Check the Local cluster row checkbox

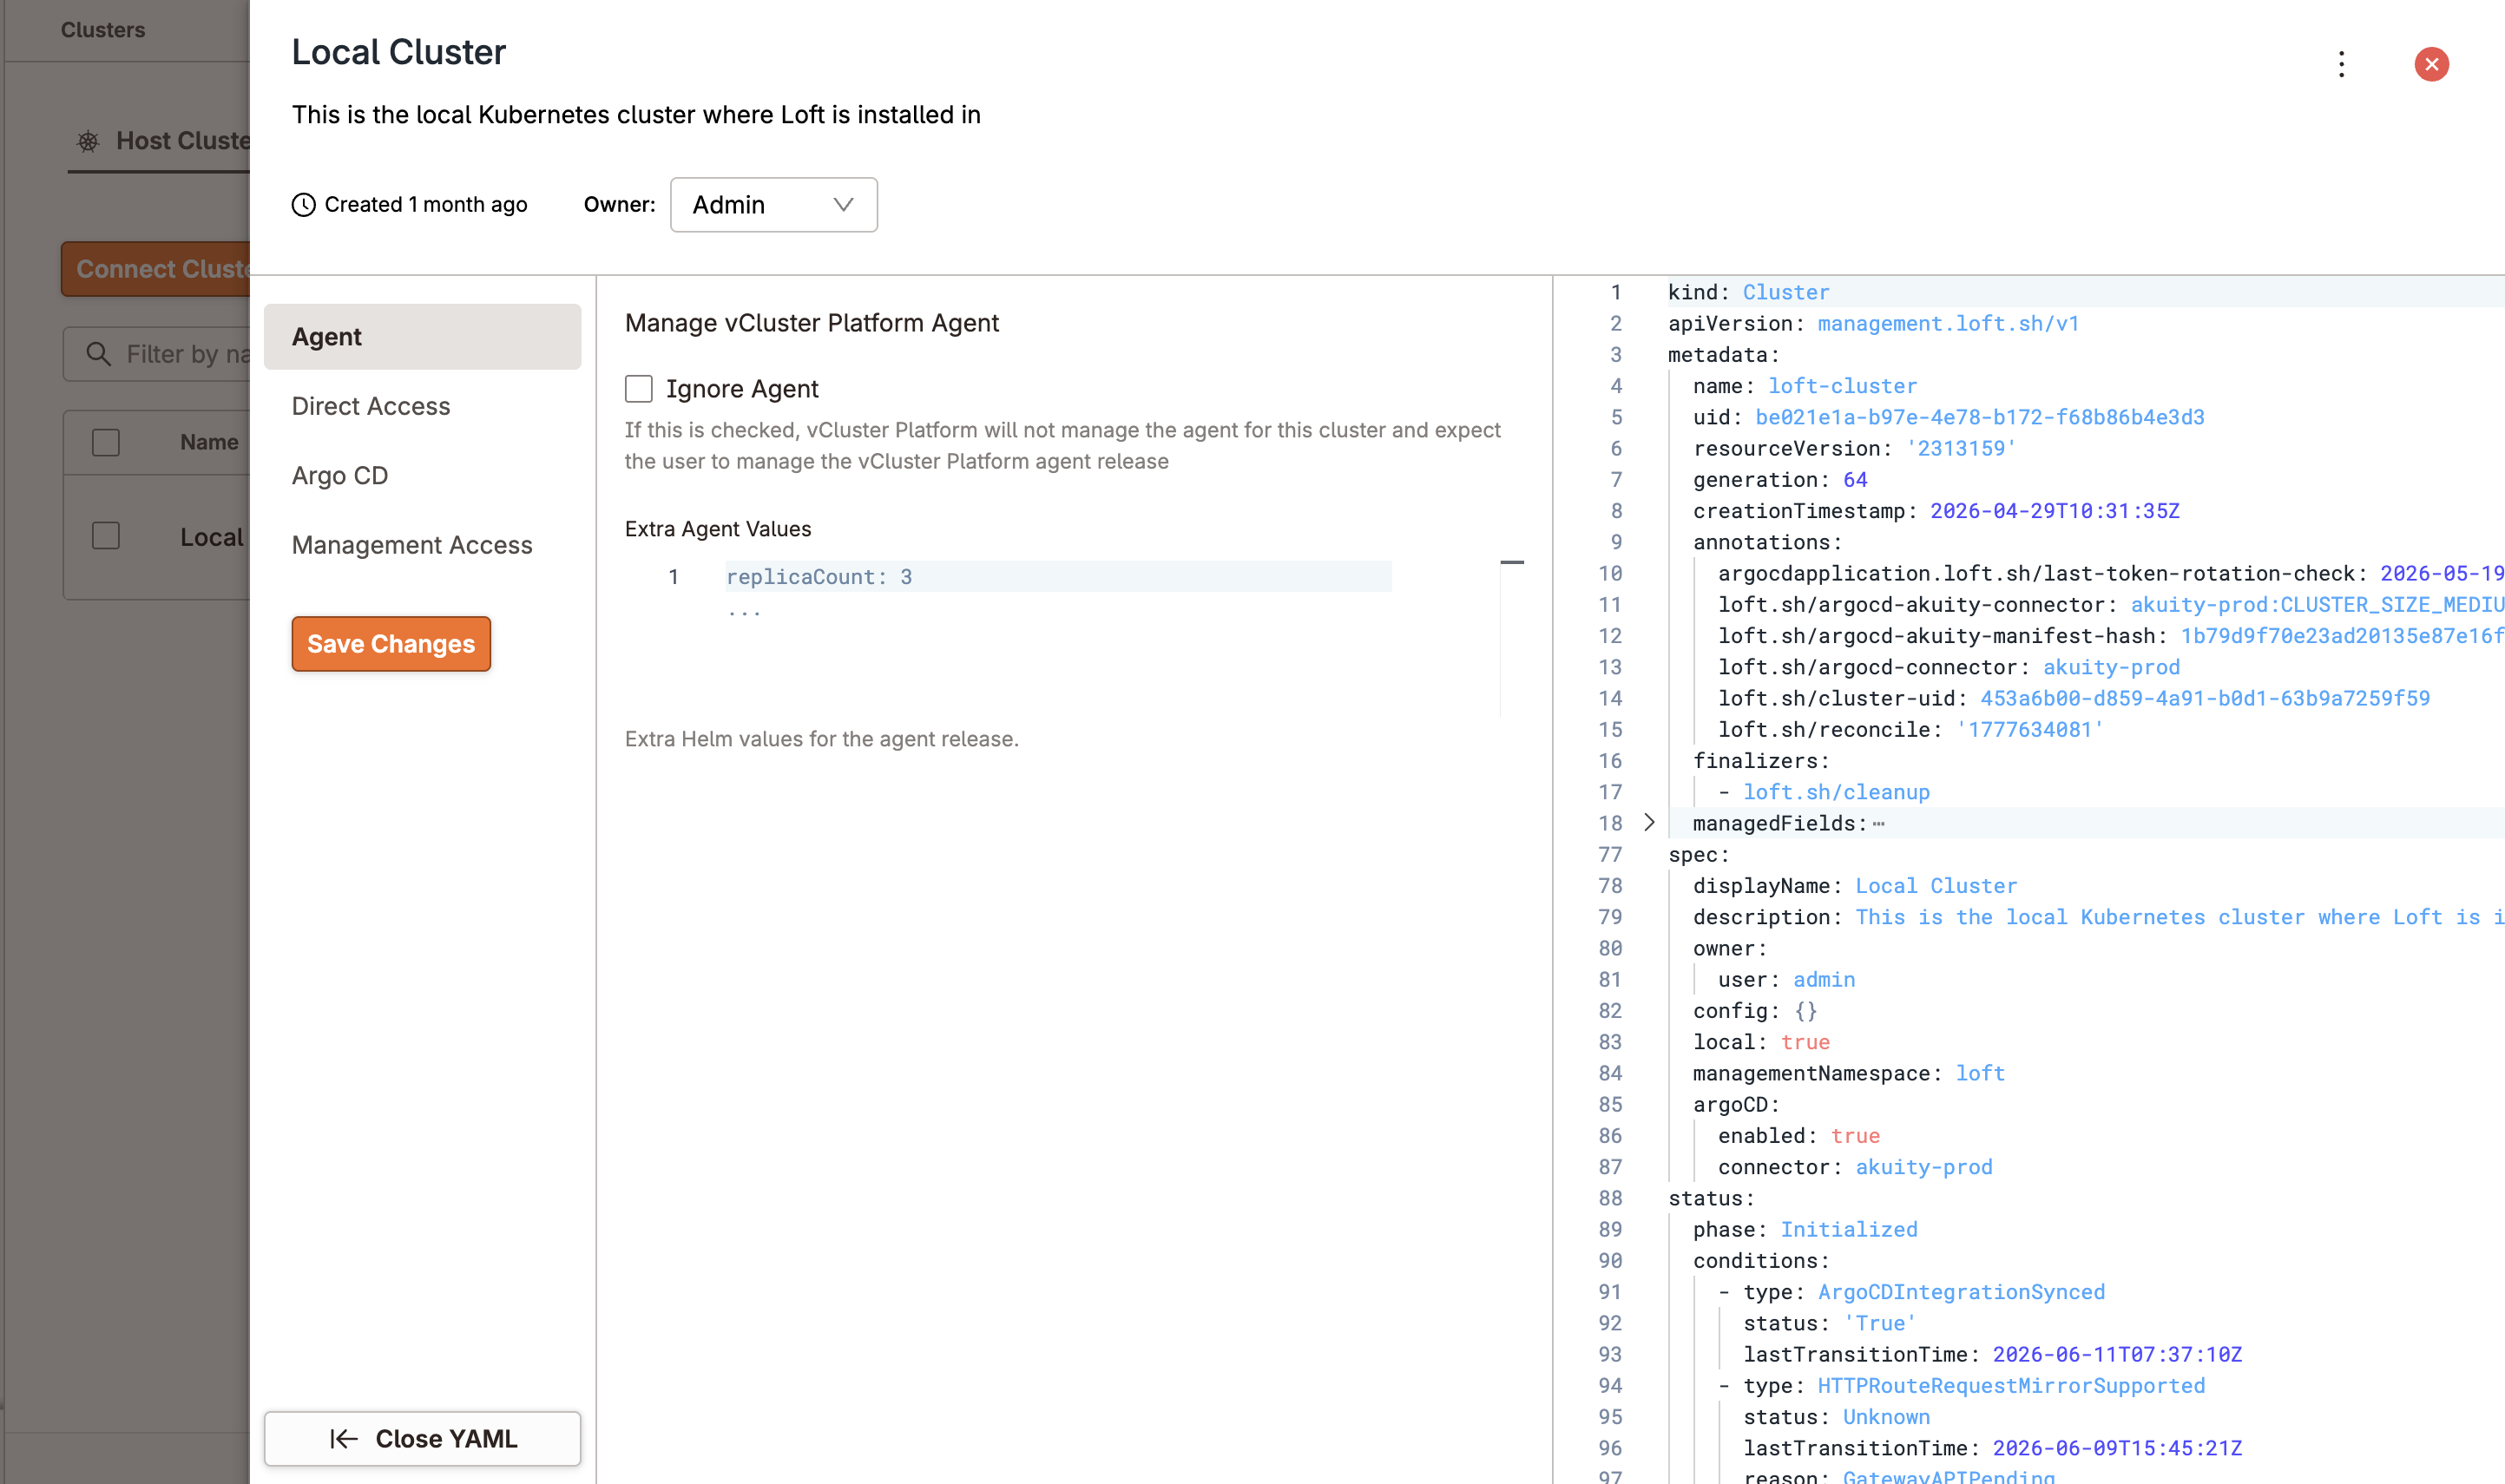[106, 536]
